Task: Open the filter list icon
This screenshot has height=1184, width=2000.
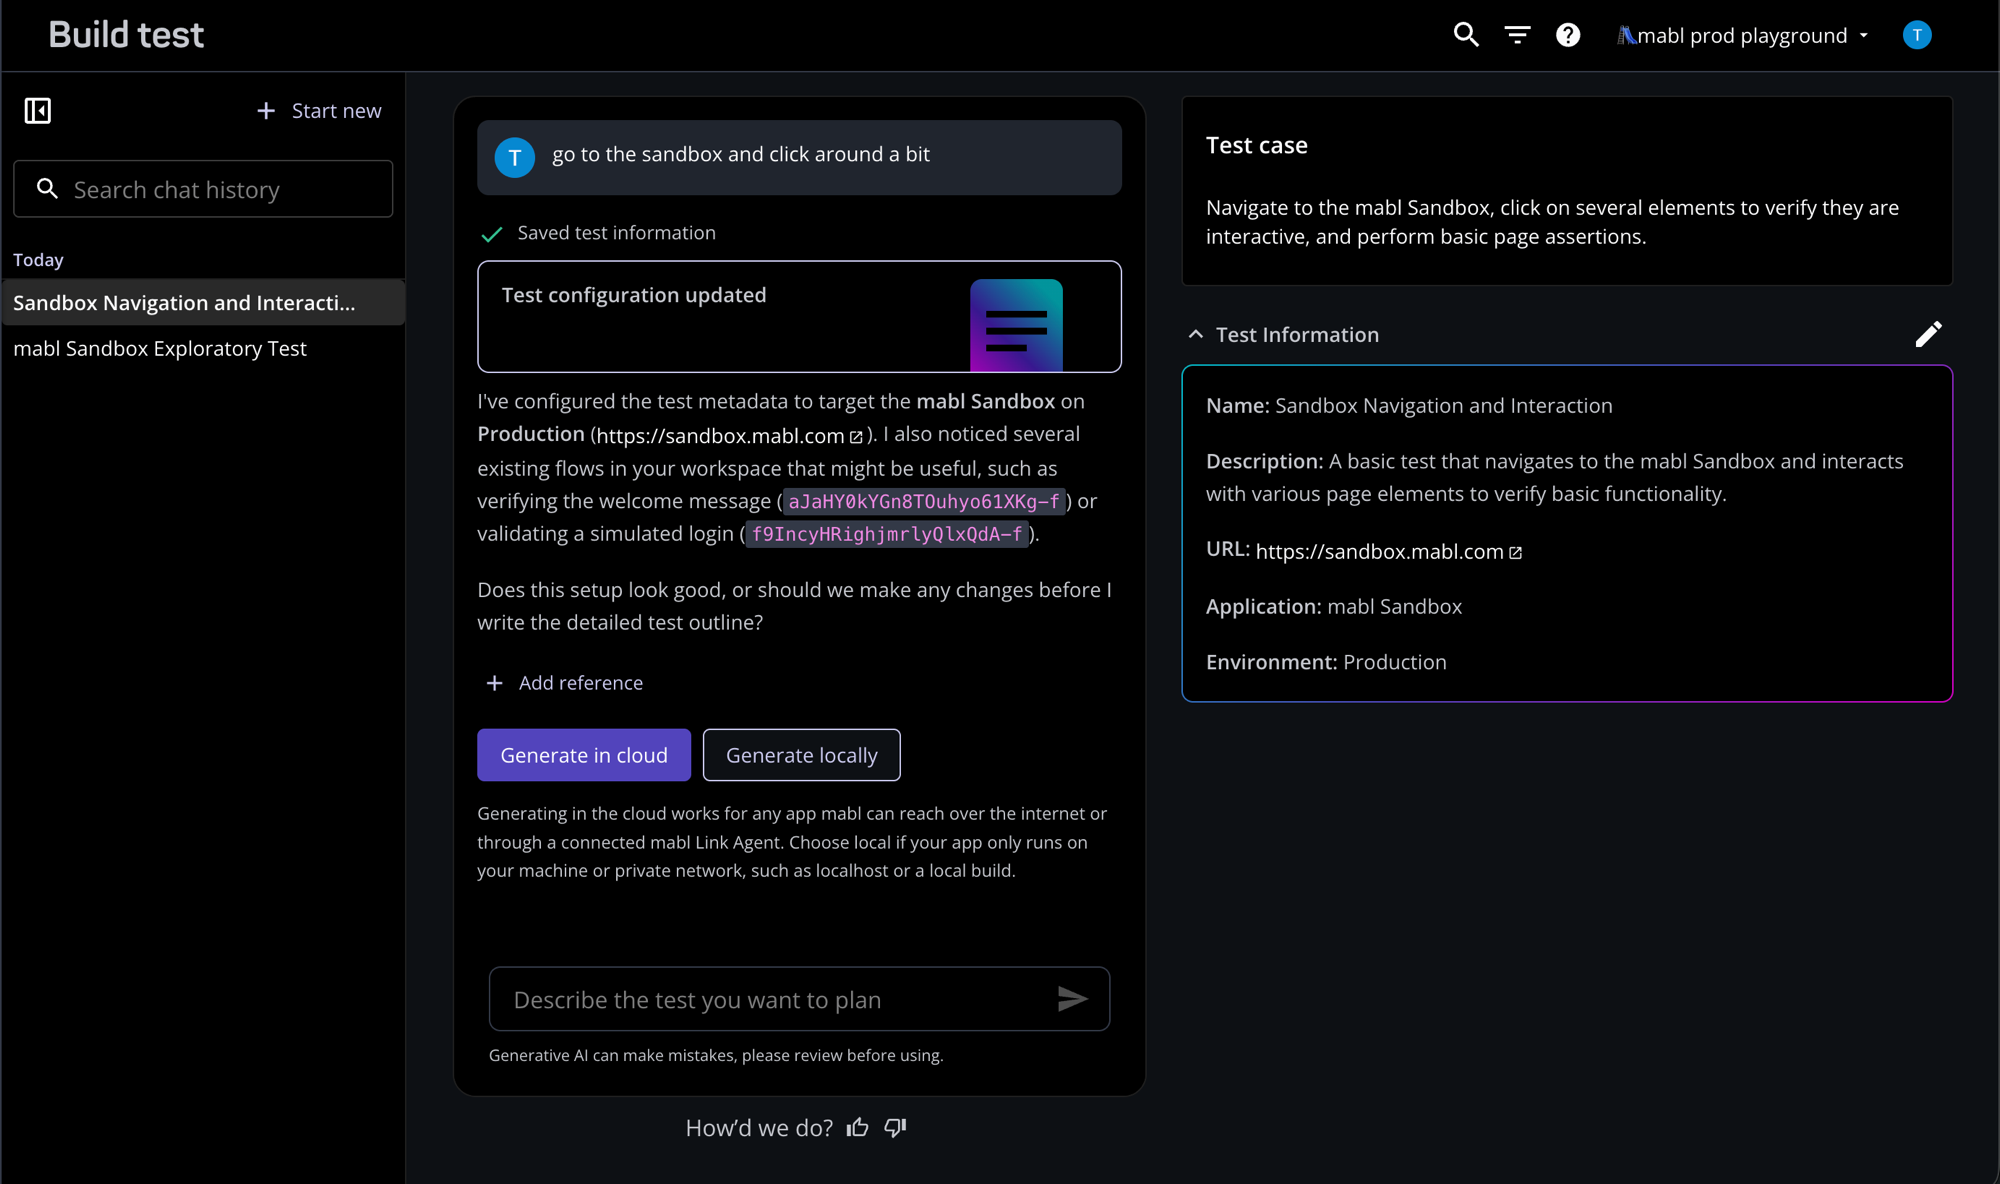Action: [1517, 35]
